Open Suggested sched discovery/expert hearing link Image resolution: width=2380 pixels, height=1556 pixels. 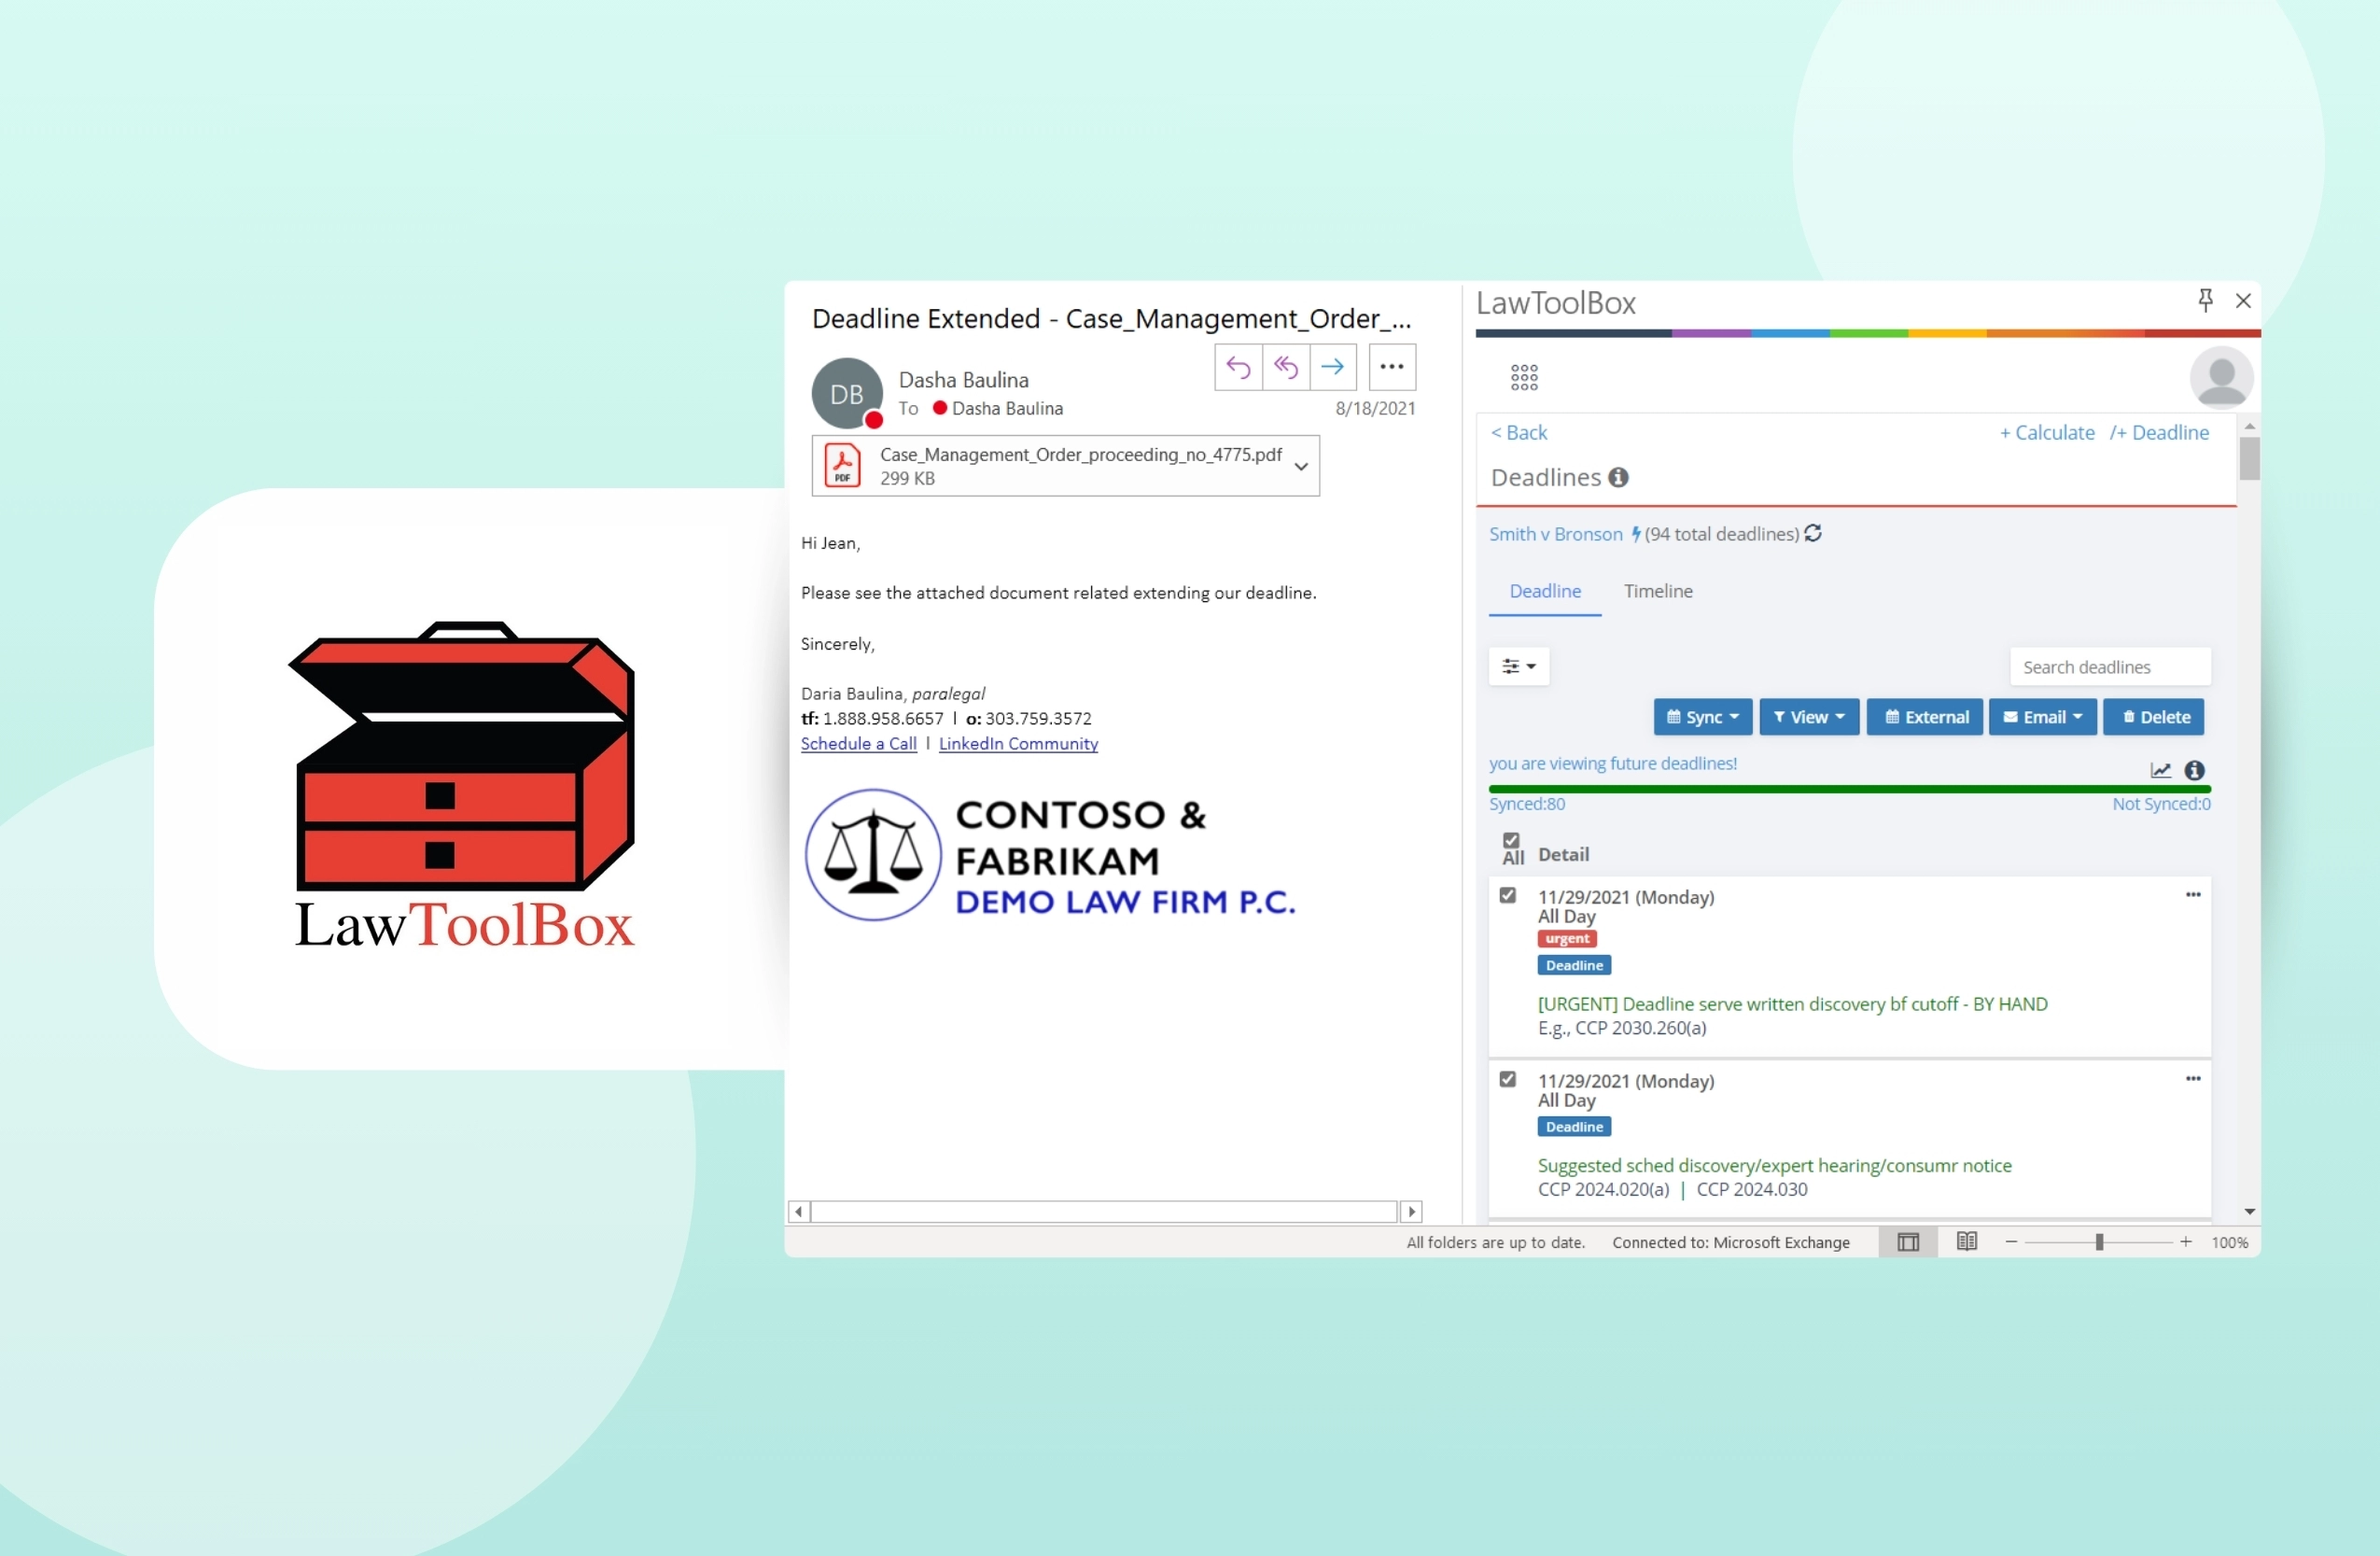(x=1774, y=1166)
